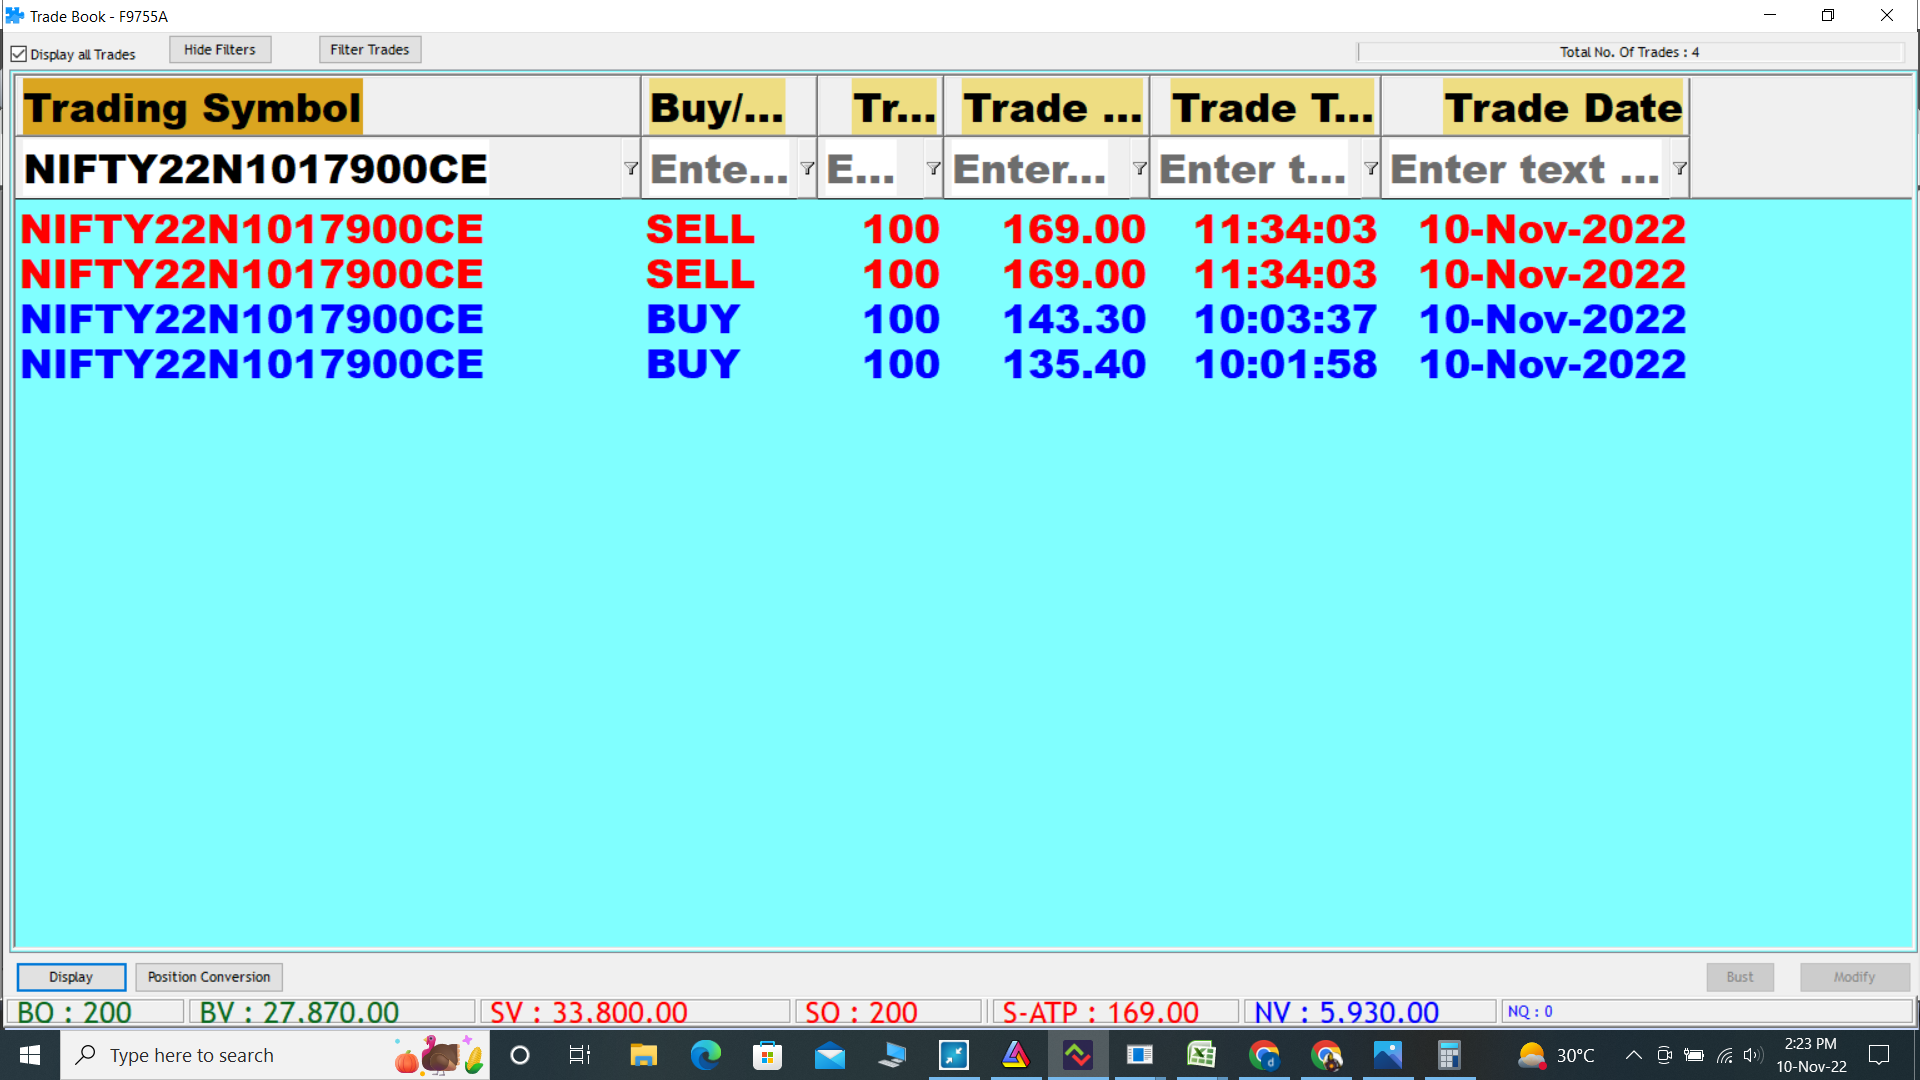Click the Hide Filters button

pyautogui.click(x=220, y=50)
